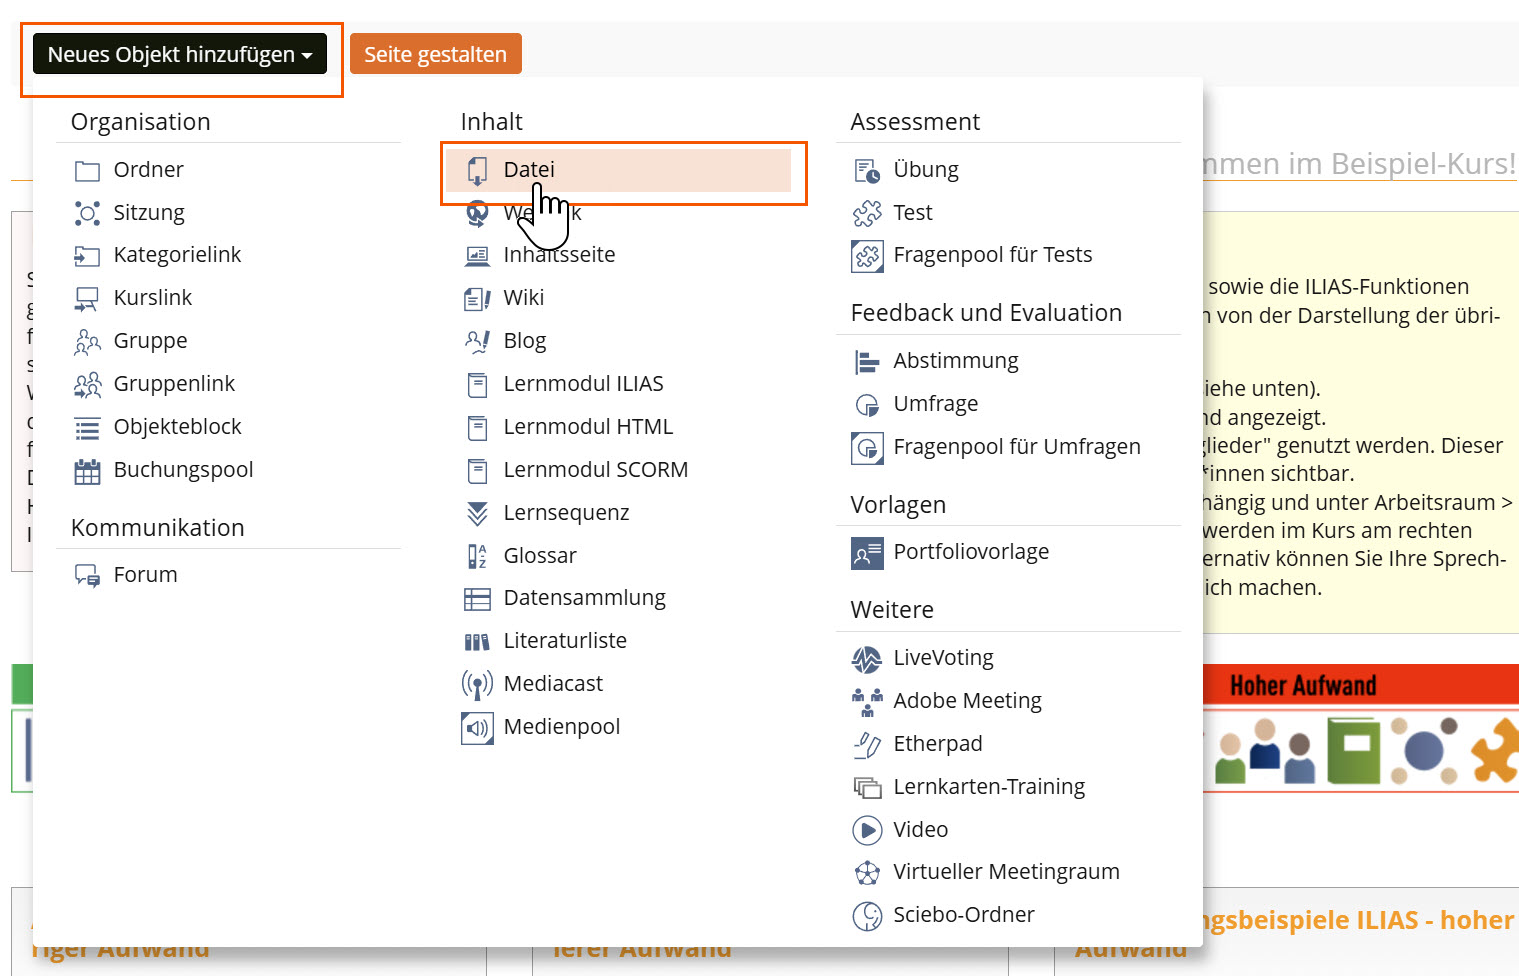Click the Sitzung icon
Image resolution: width=1519 pixels, height=976 pixels.
[88, 213]
